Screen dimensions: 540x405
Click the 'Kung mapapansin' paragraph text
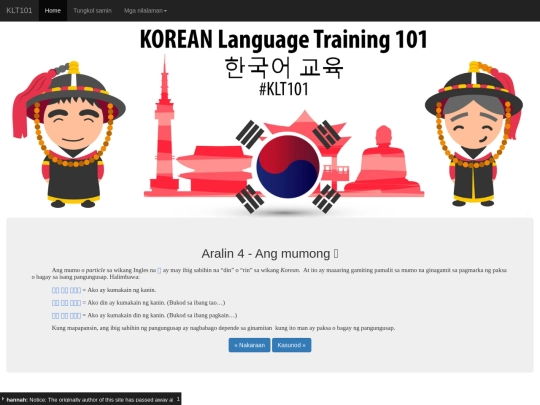point(223,328)
